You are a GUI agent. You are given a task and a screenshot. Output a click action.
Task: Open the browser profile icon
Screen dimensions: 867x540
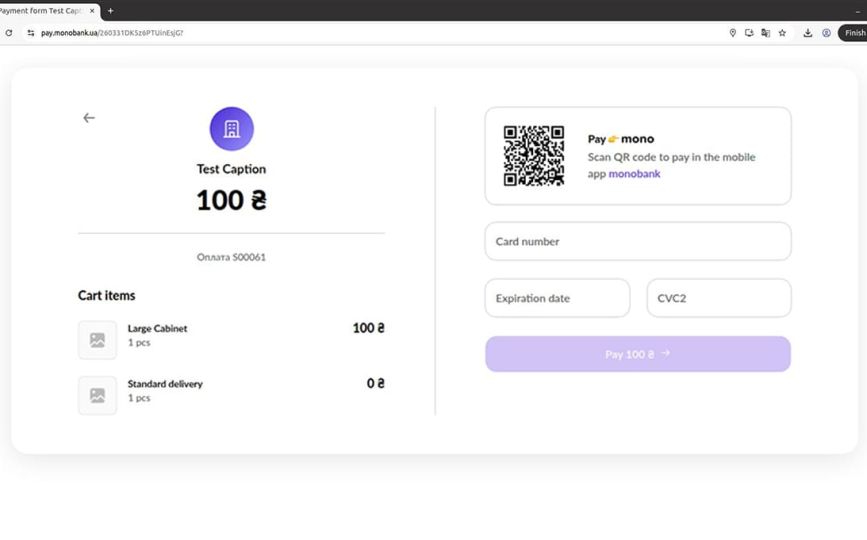[826, 33]
